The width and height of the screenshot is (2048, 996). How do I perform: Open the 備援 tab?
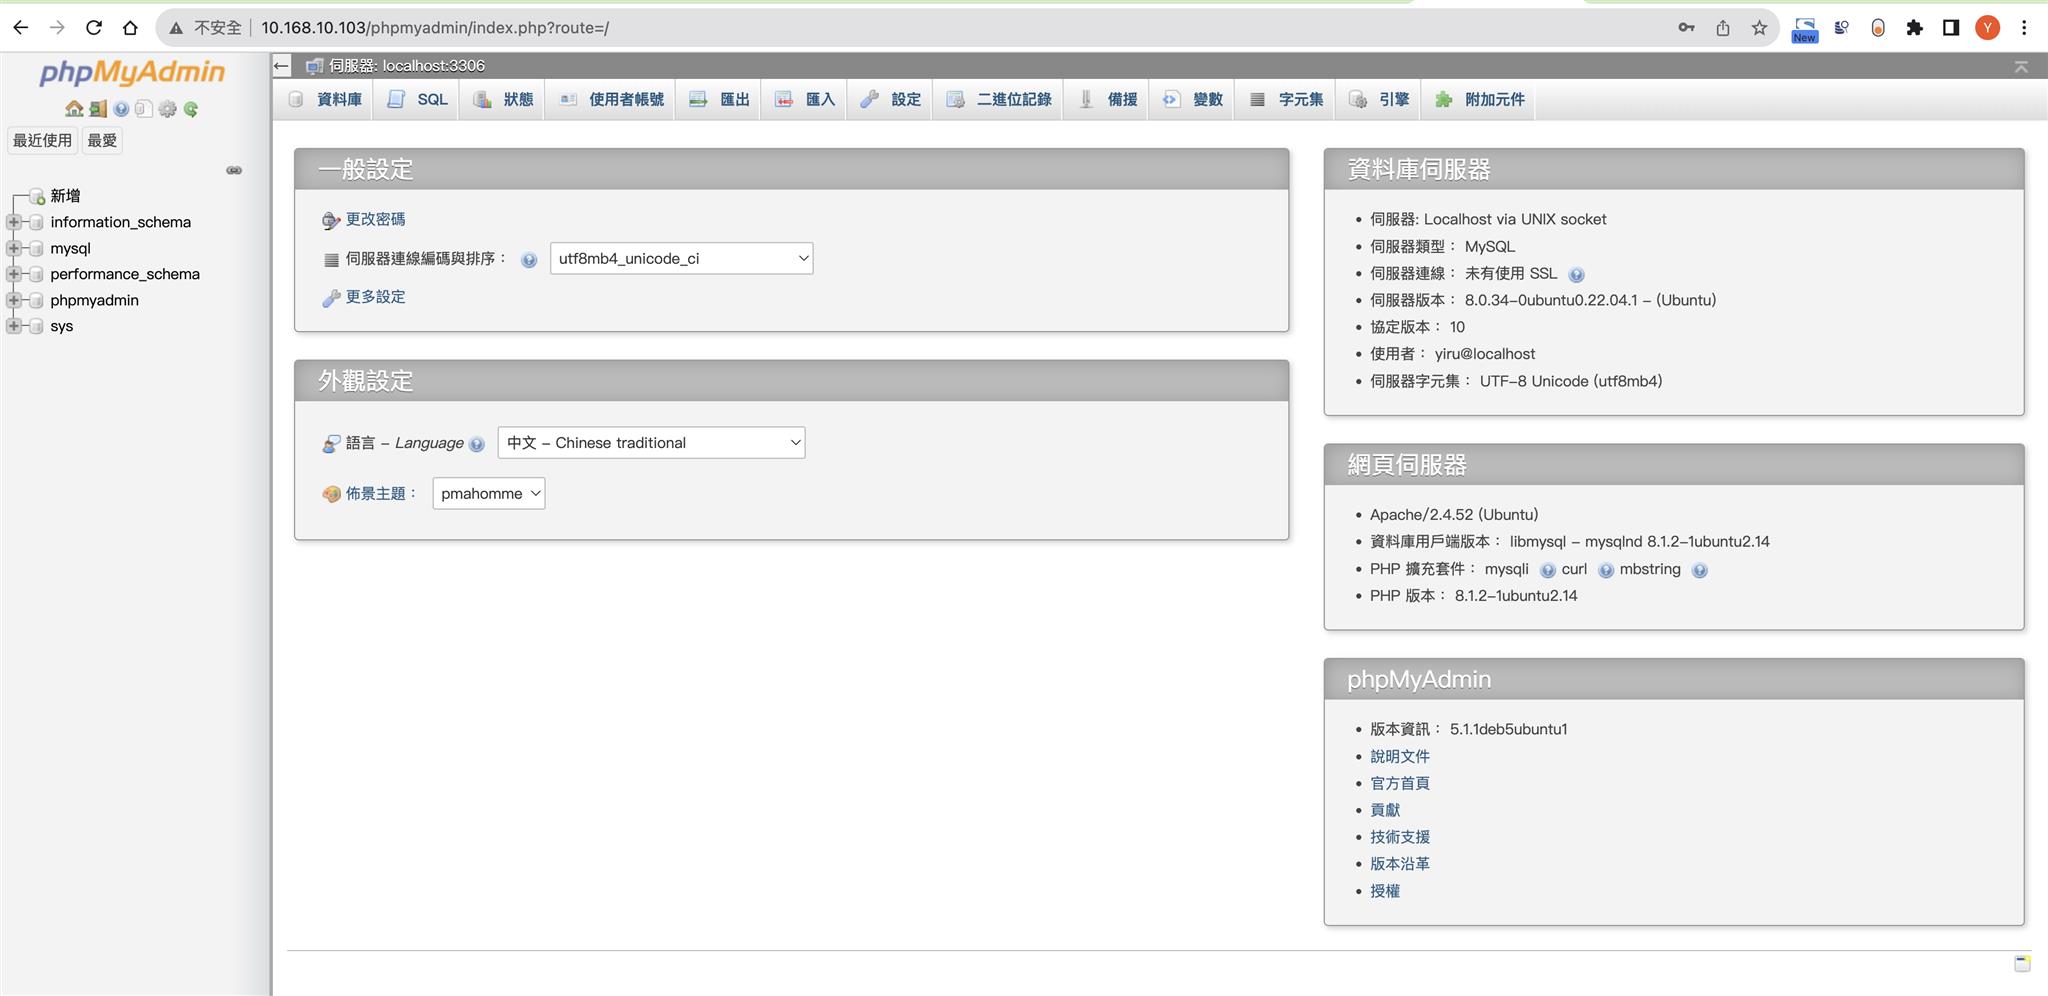(1108, 99)
